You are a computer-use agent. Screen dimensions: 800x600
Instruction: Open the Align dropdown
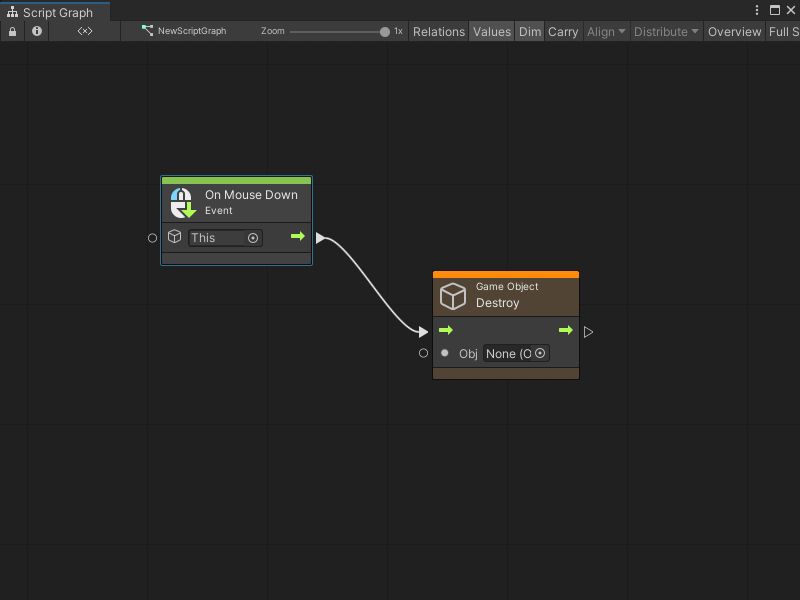tap(605, 31)
